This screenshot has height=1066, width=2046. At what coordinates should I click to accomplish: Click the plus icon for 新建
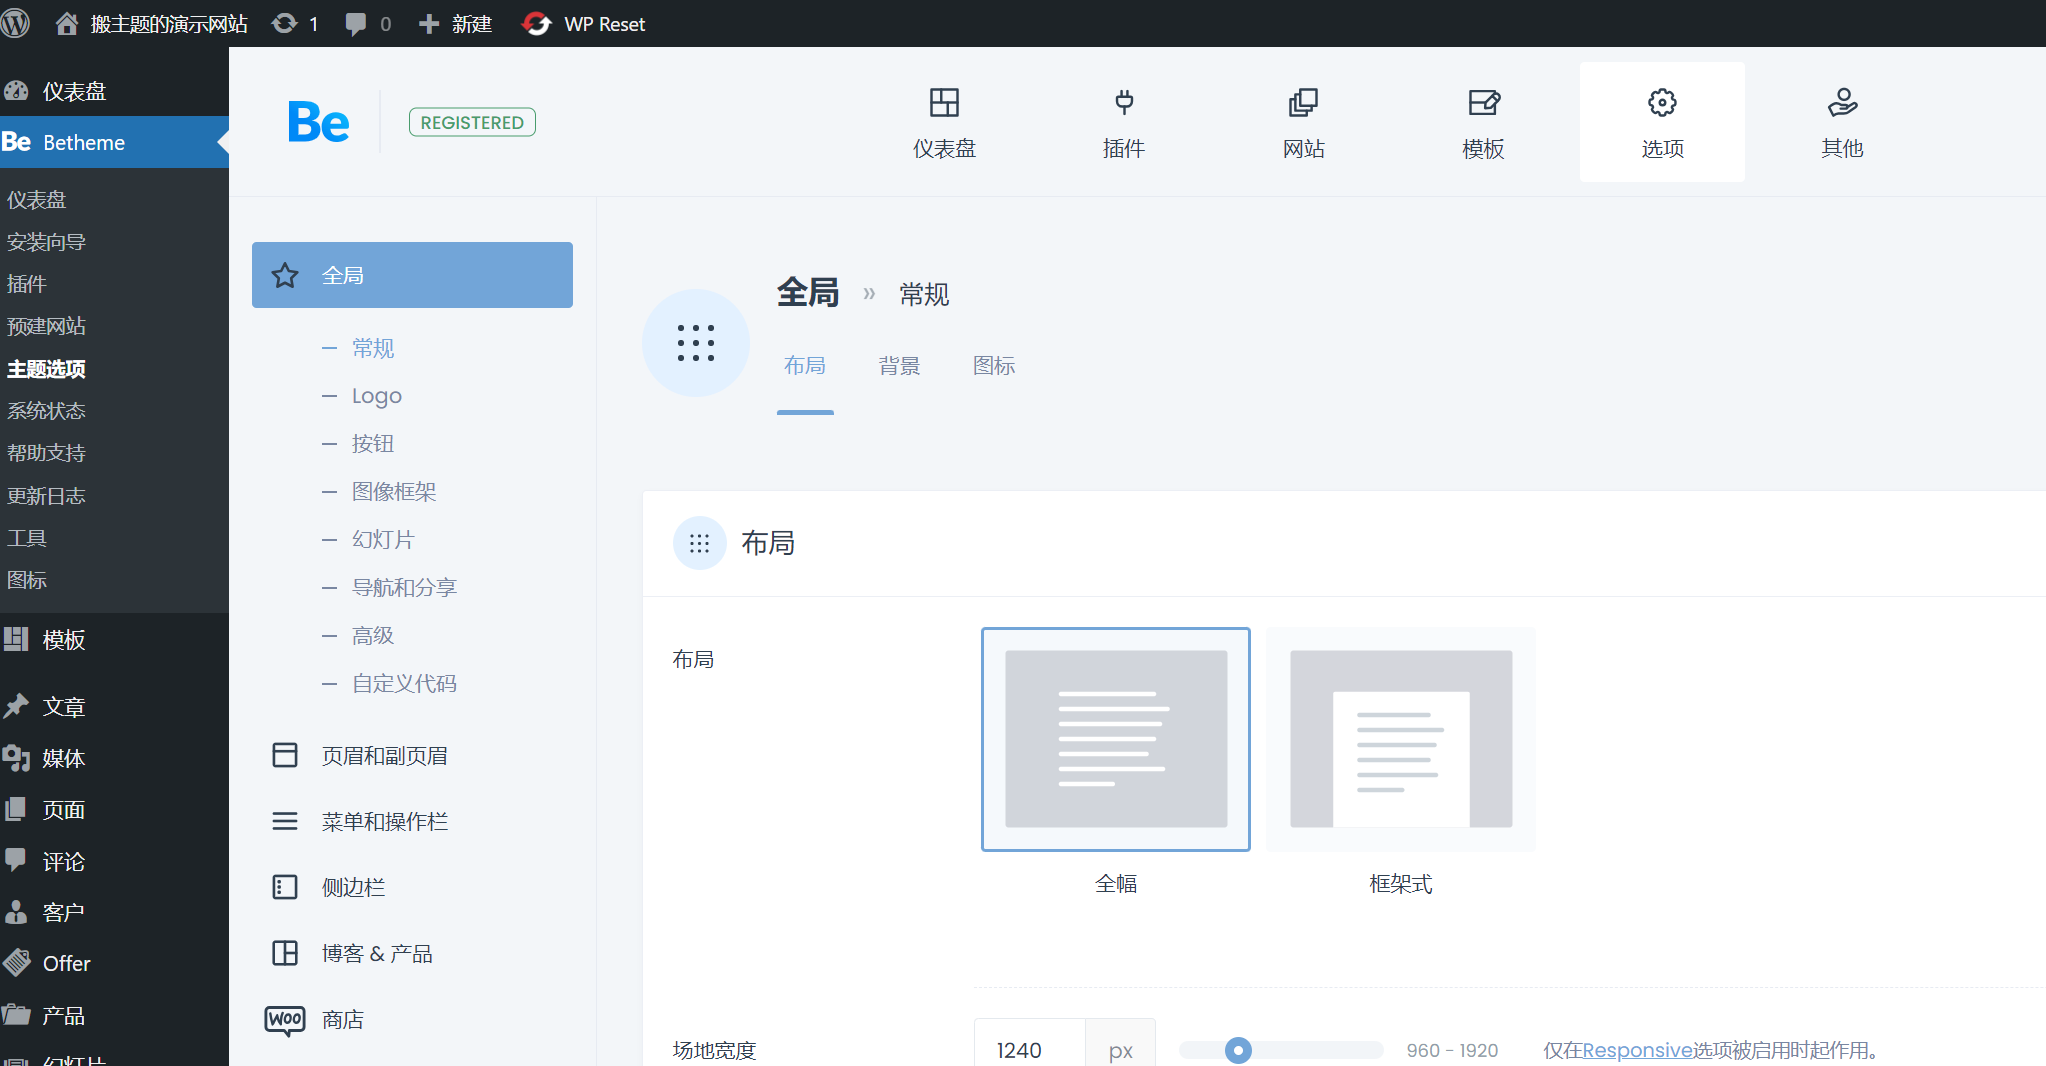tap(429, 24)
